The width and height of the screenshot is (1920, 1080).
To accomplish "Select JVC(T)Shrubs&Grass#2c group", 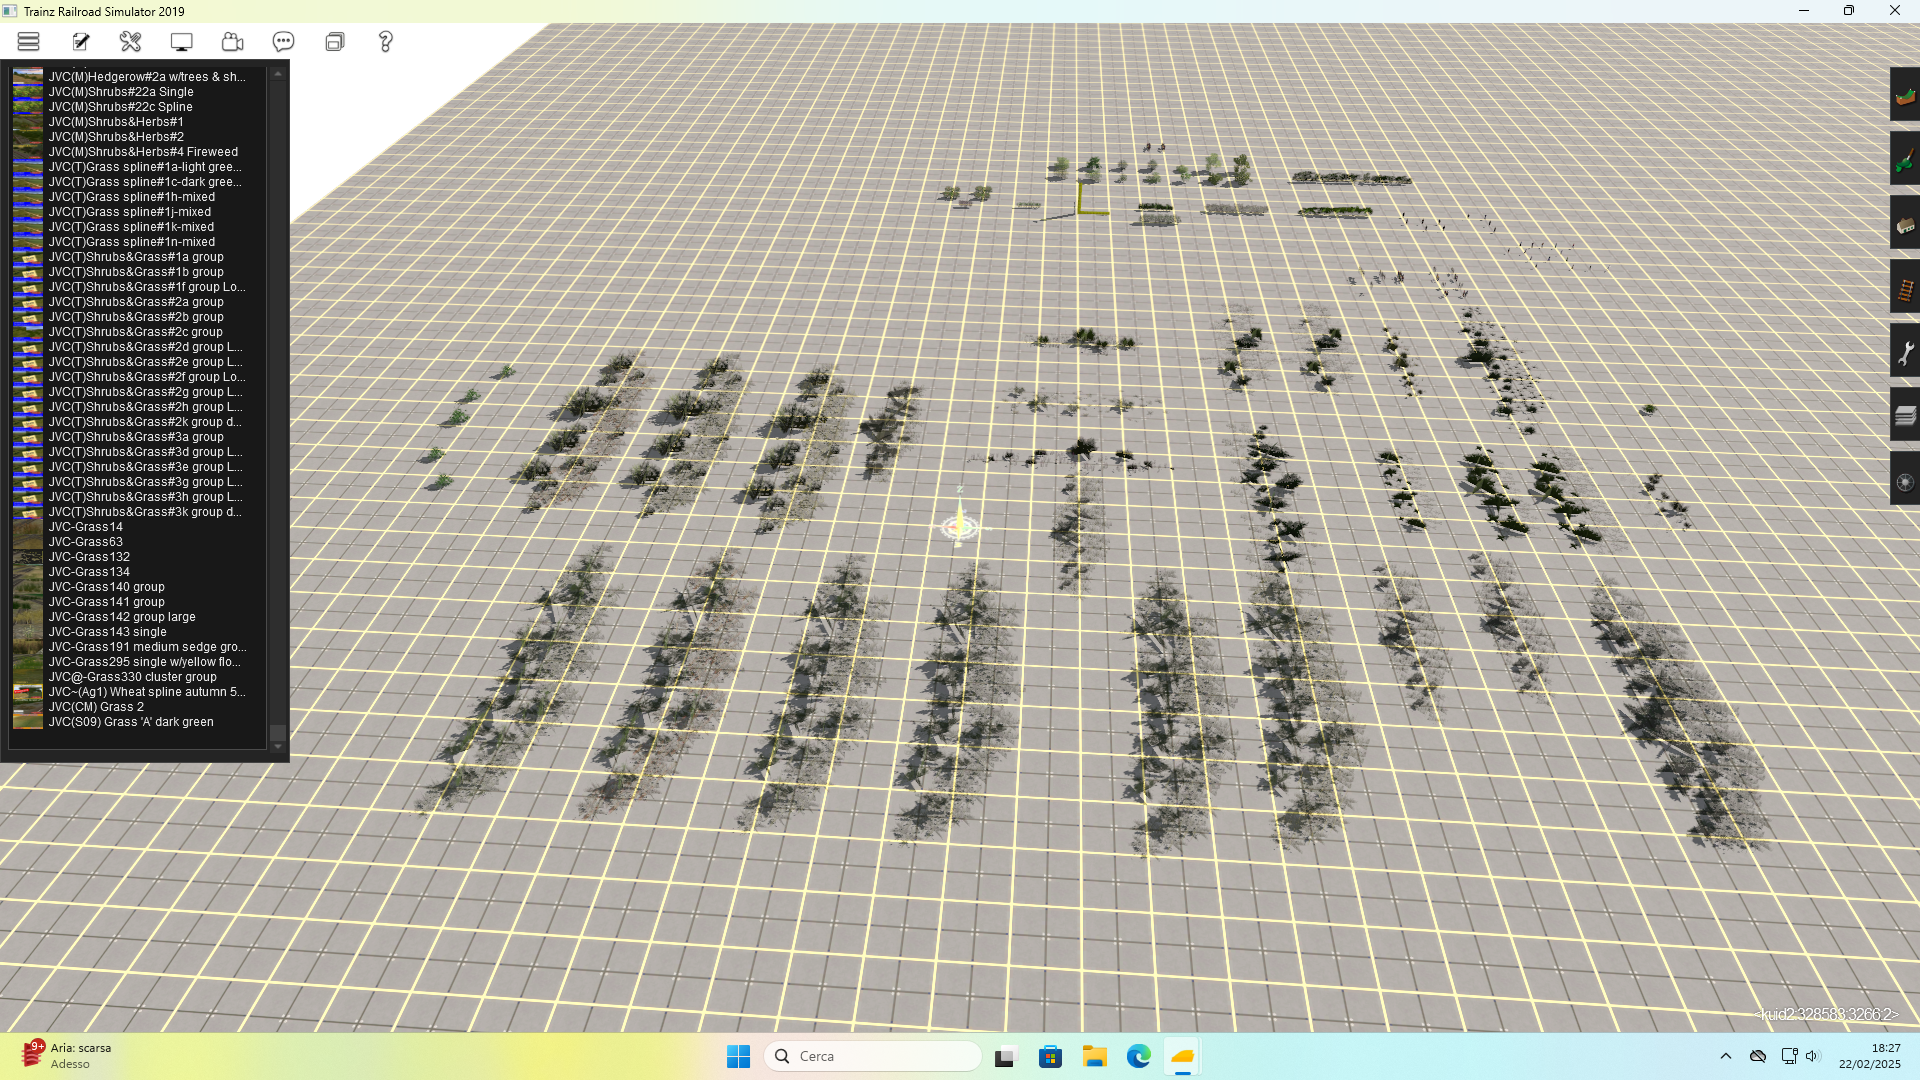I will [136, 332].
